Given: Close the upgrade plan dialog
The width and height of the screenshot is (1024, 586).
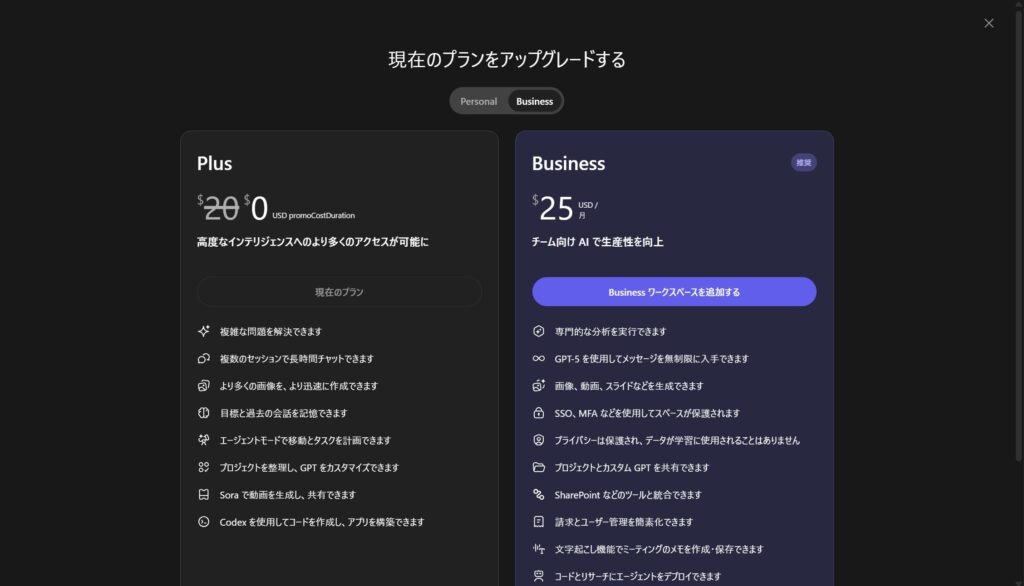Looking at the screenshot, I should [988, 23].
